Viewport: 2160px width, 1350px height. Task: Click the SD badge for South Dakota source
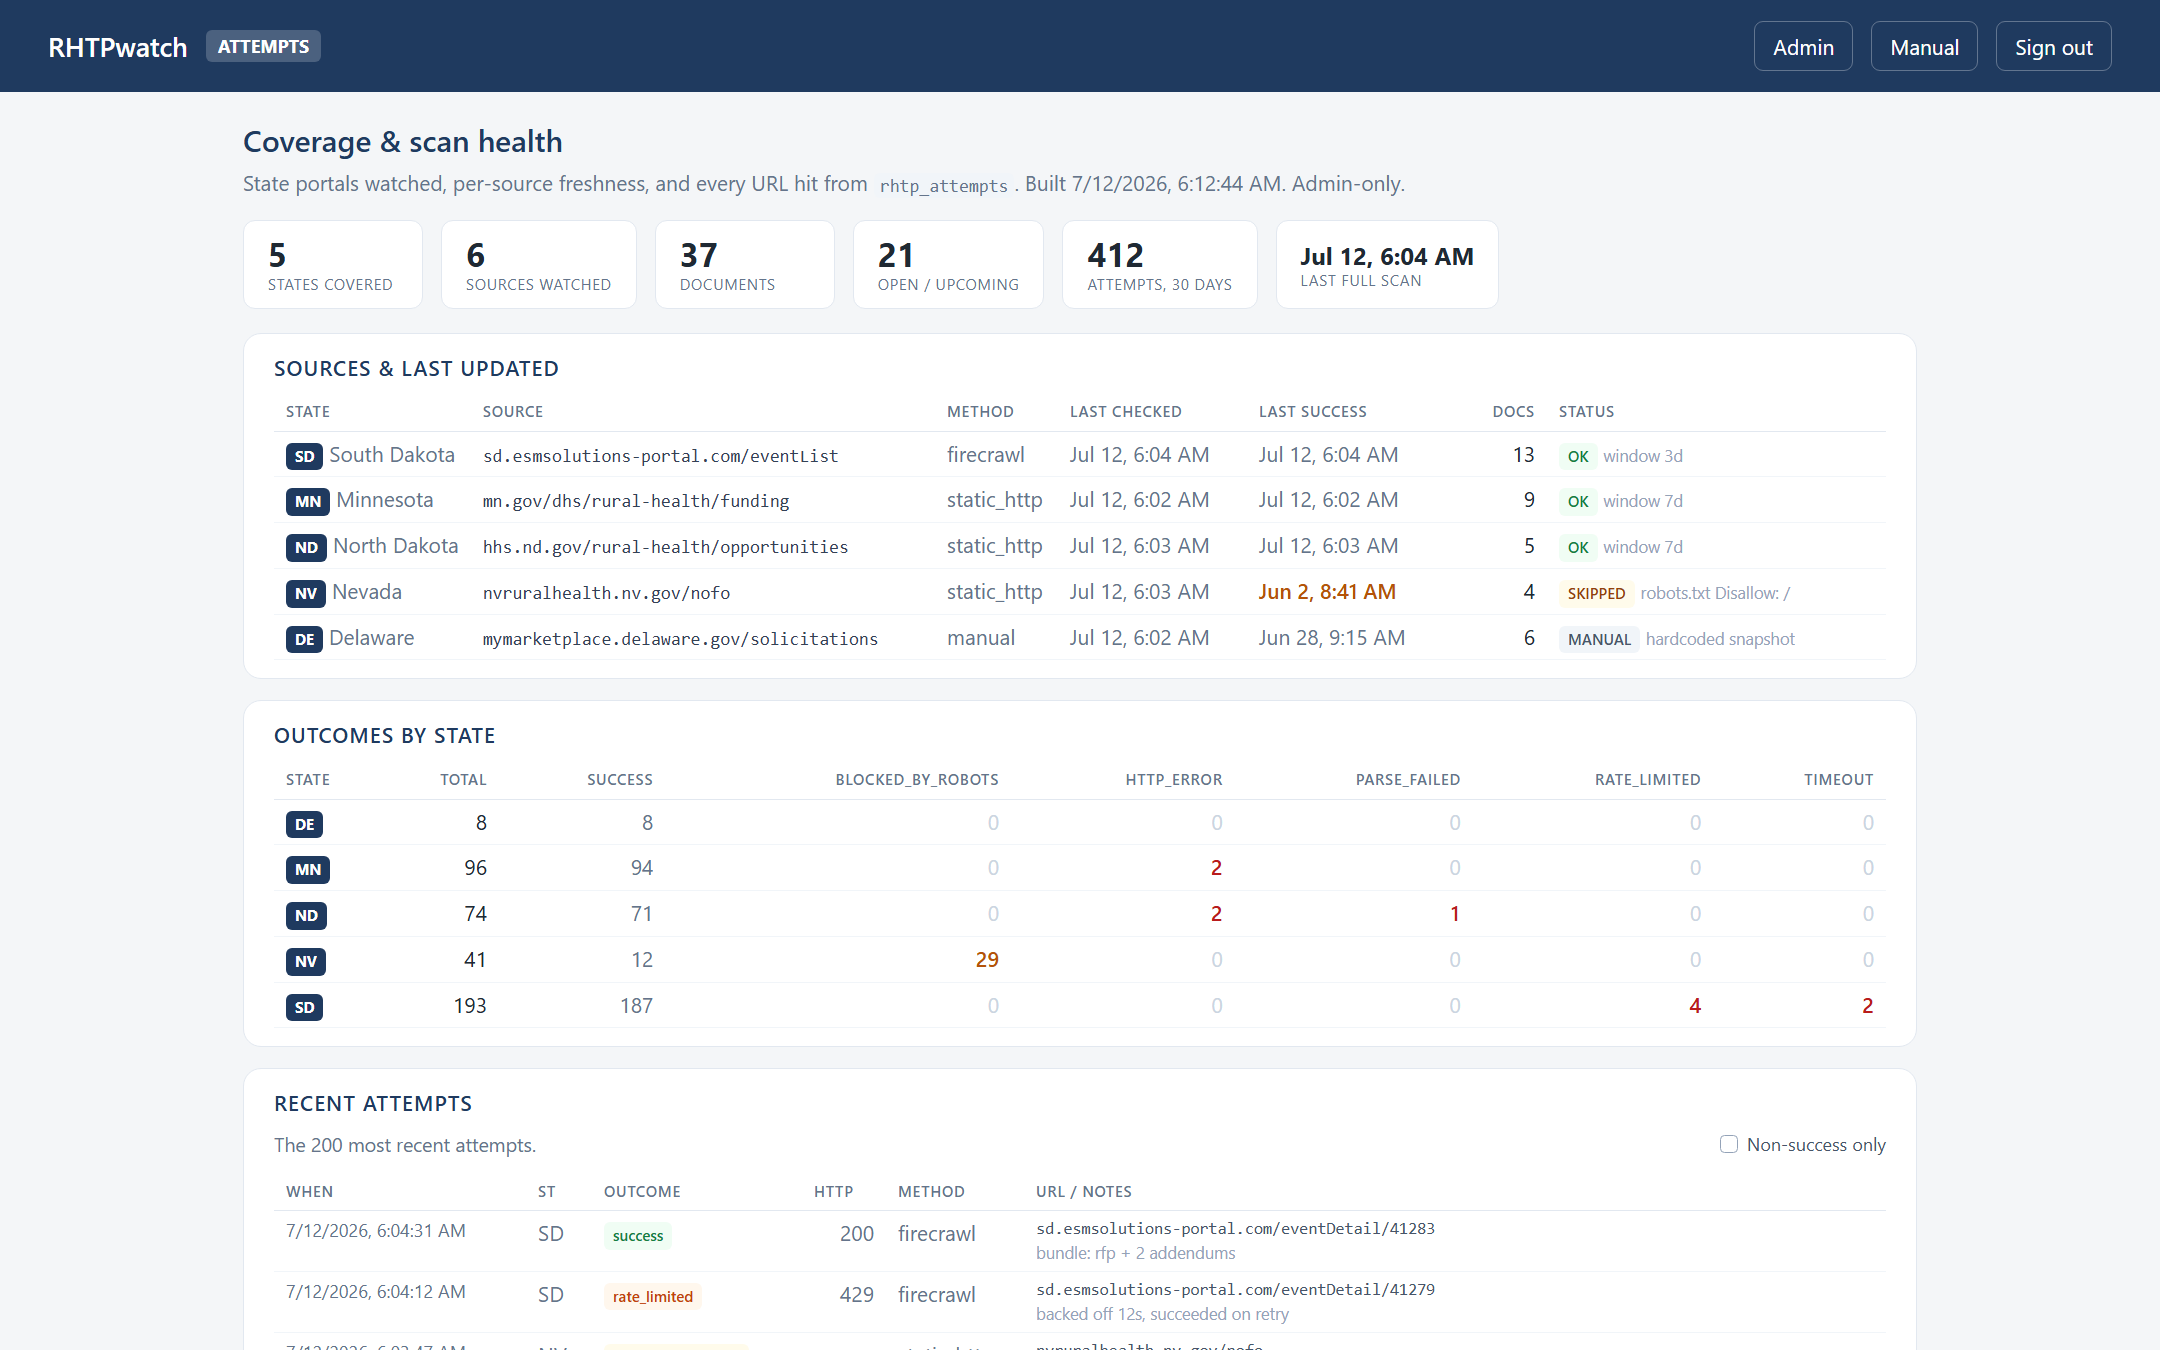click(x=304, y=456)
